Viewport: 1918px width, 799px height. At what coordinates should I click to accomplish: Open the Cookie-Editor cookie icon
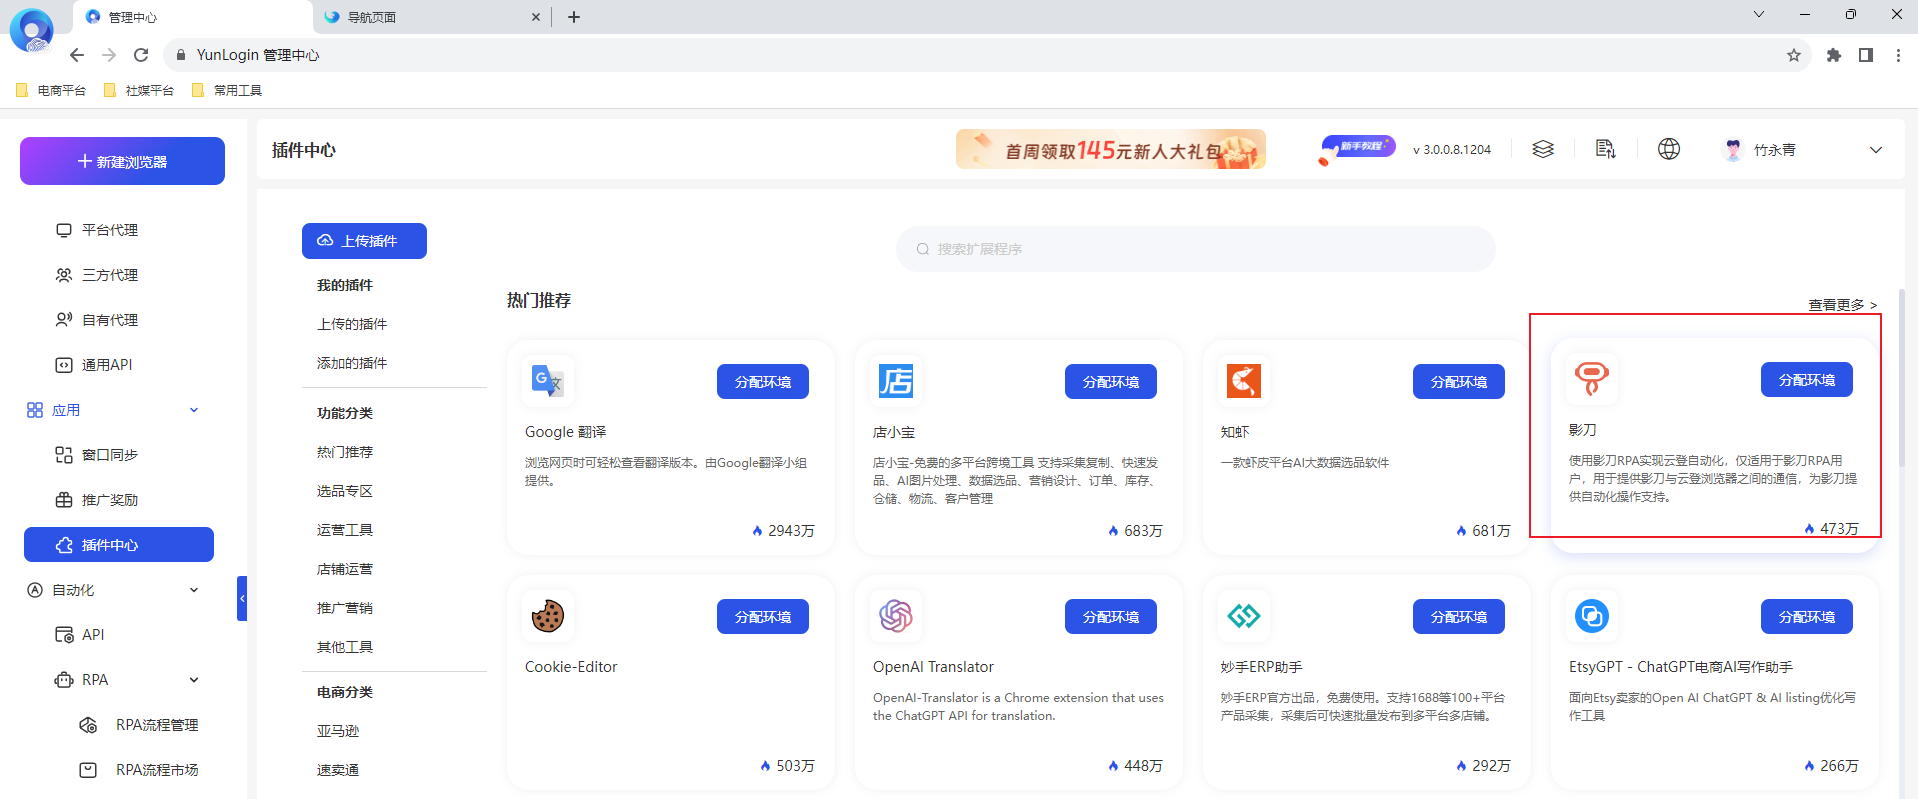(548, 616)
